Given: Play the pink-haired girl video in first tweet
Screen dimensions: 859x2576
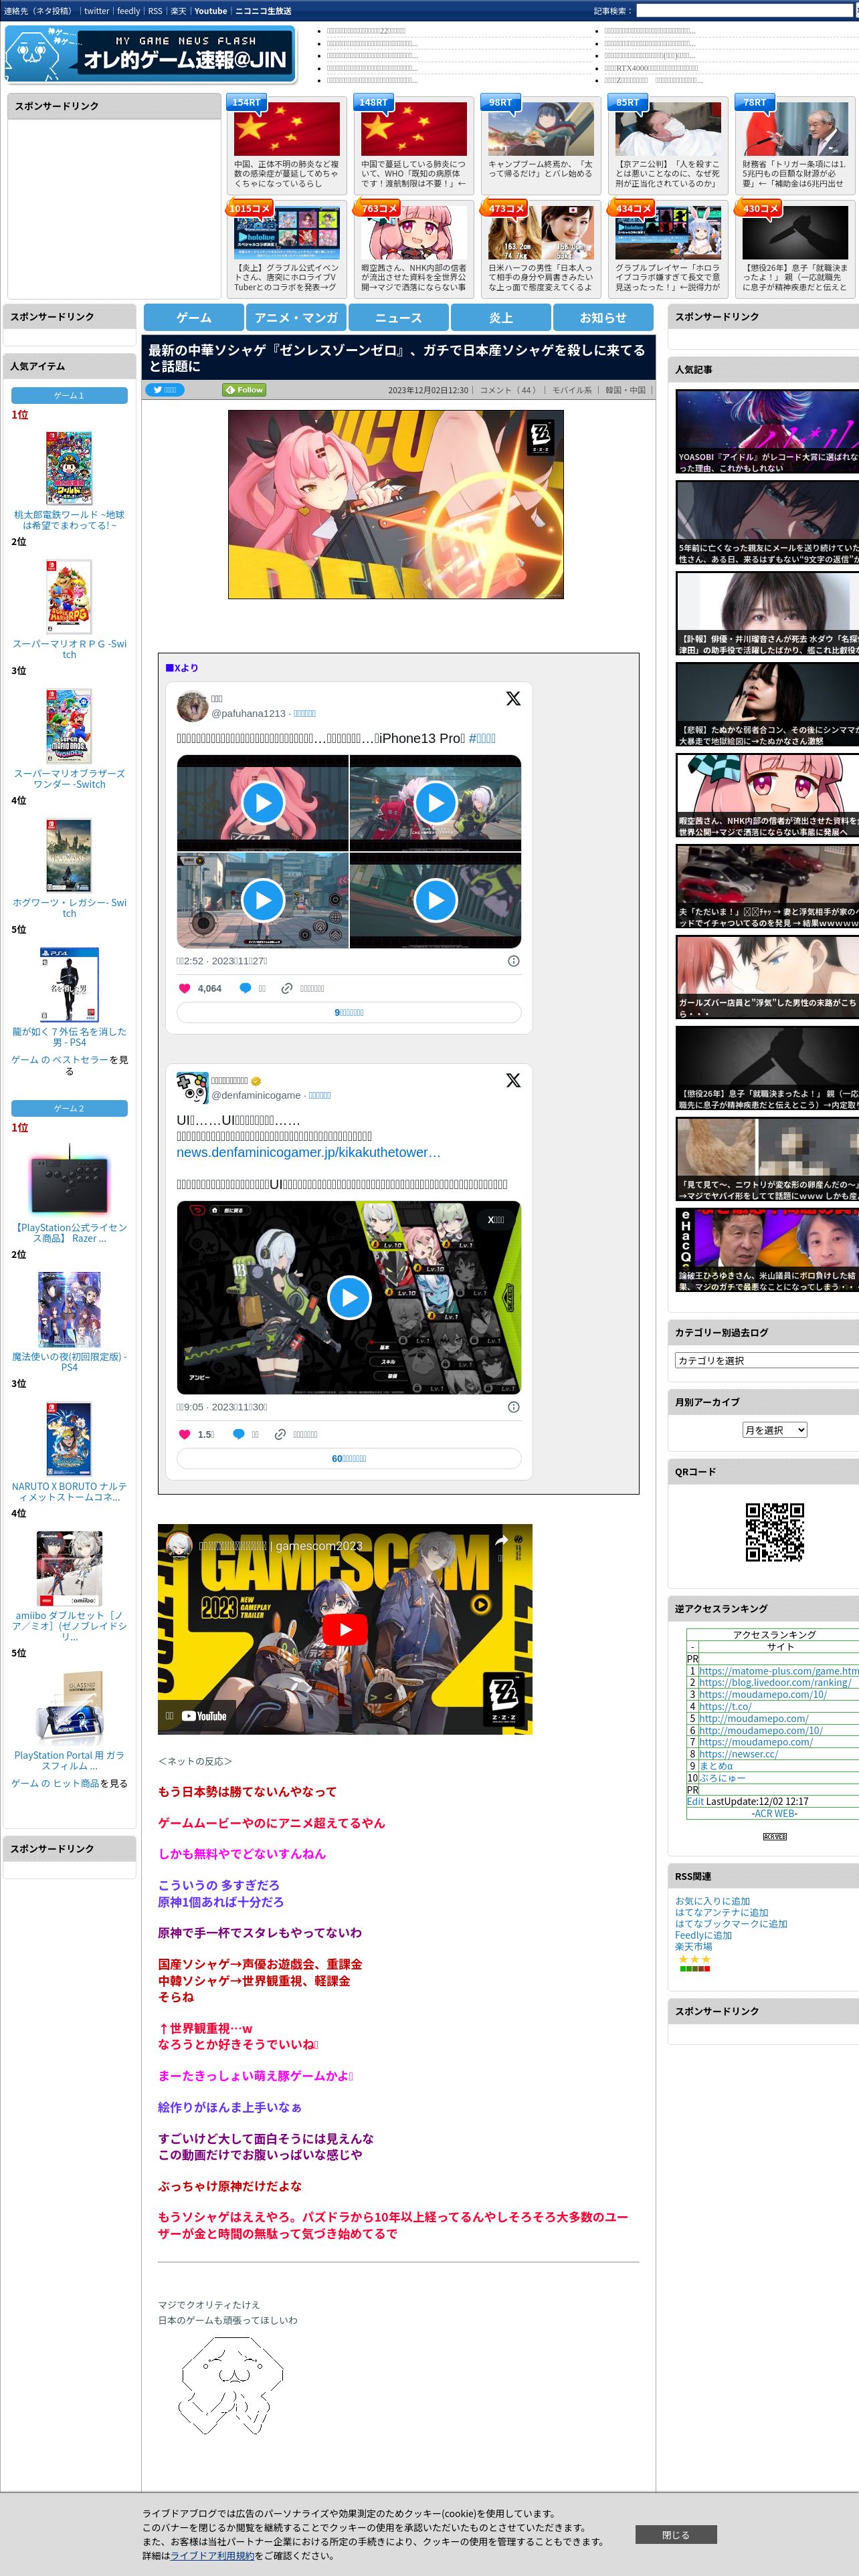Looking at the screenshot, I should [x=263, y=803].
